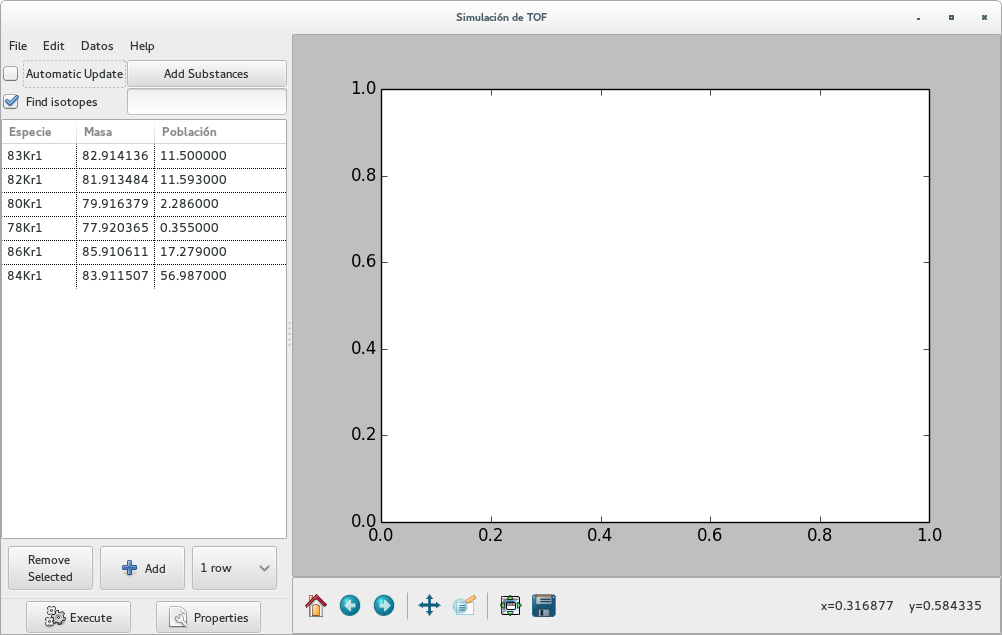This screenshot has height=635, width=1002.
Task: Click the Remove Selected button
Action: (x=50, y=568)
